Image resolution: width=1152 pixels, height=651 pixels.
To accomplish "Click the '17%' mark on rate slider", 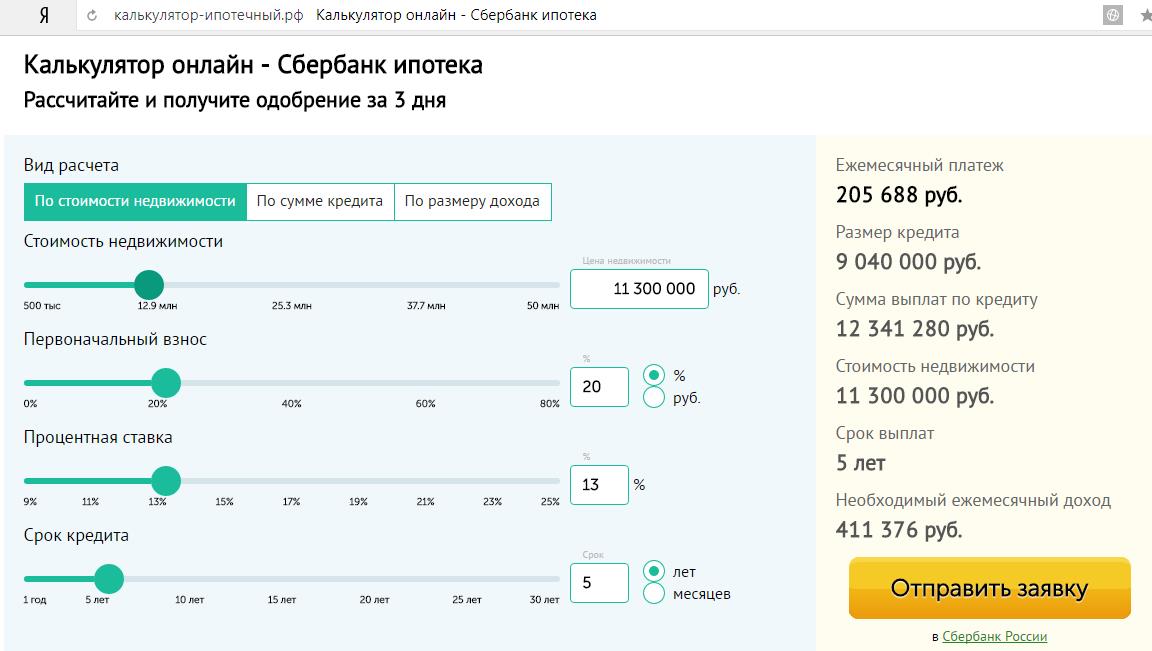I will pyautogui.click(x=292, y=502).
